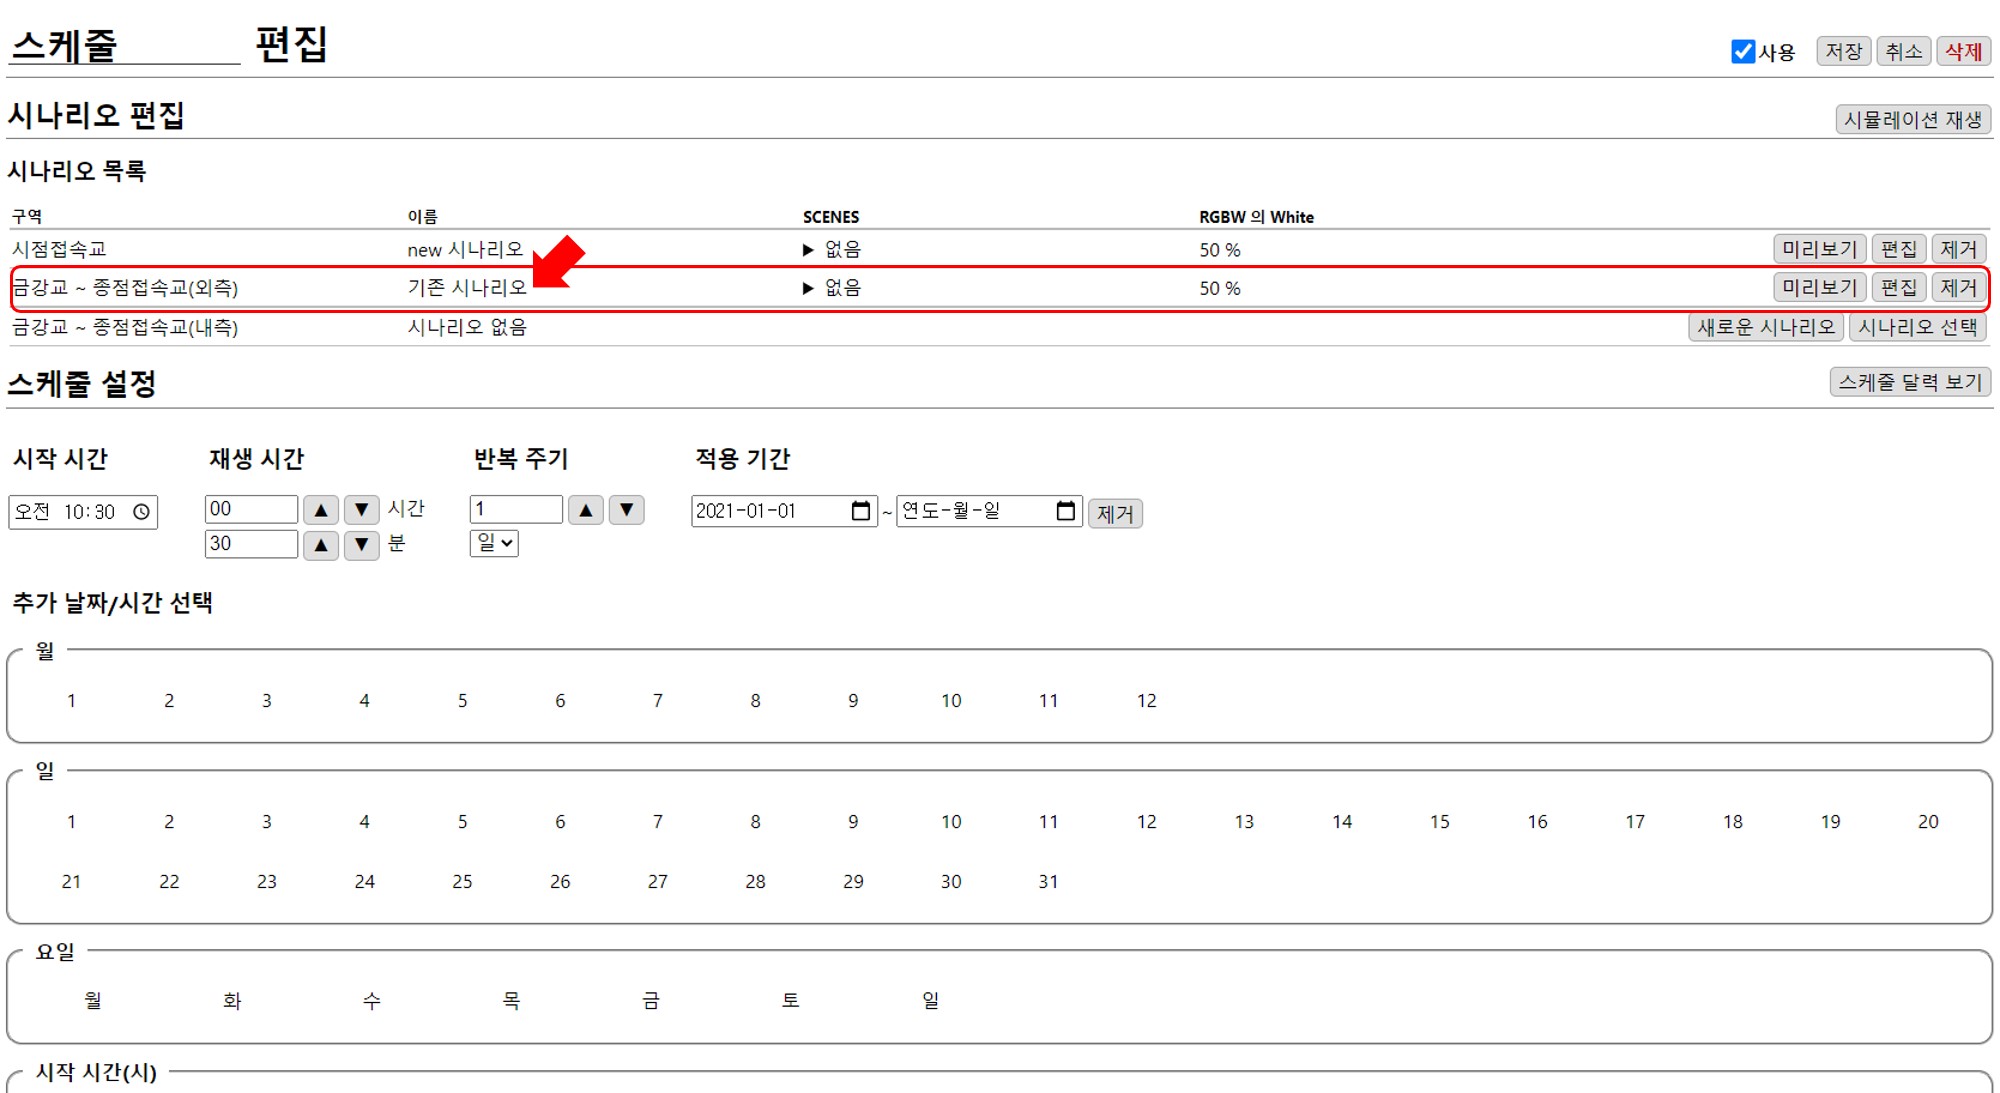Click the 금강교 ~ 종점접속교(외측) cell
This screenshot has width=2000, height=1093.
(126, 288)
